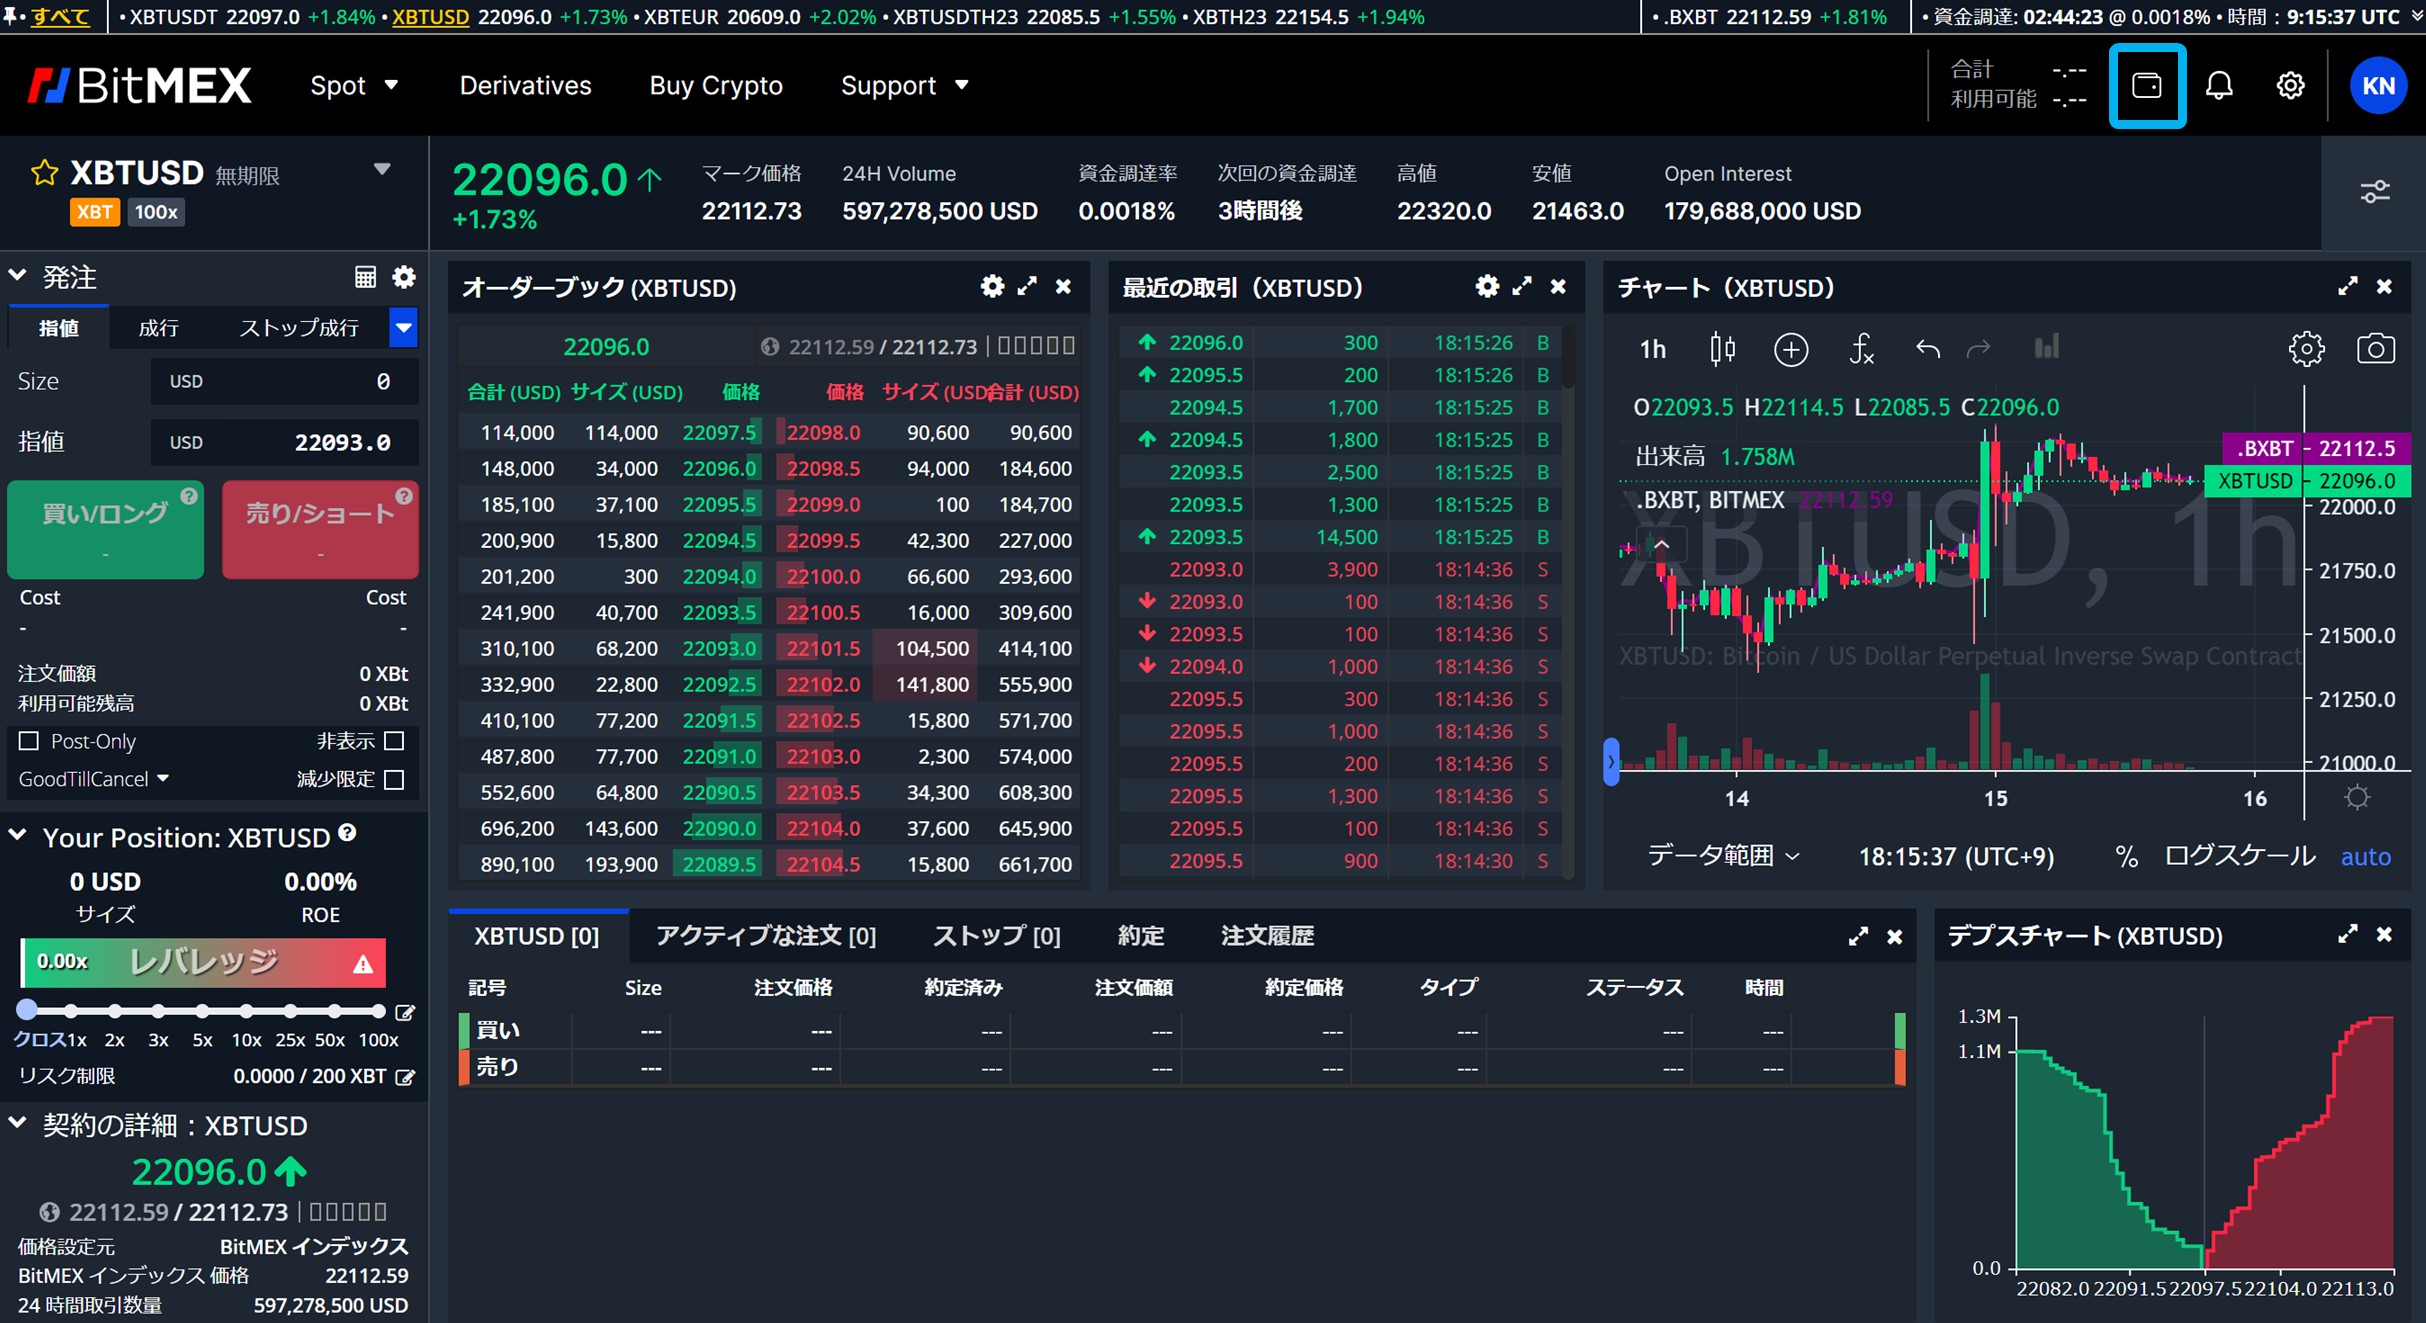This screenshot has width=2426, height=1323.
Task: Expand the Chart panel fullscreen
Action: tap(2348, 287)
